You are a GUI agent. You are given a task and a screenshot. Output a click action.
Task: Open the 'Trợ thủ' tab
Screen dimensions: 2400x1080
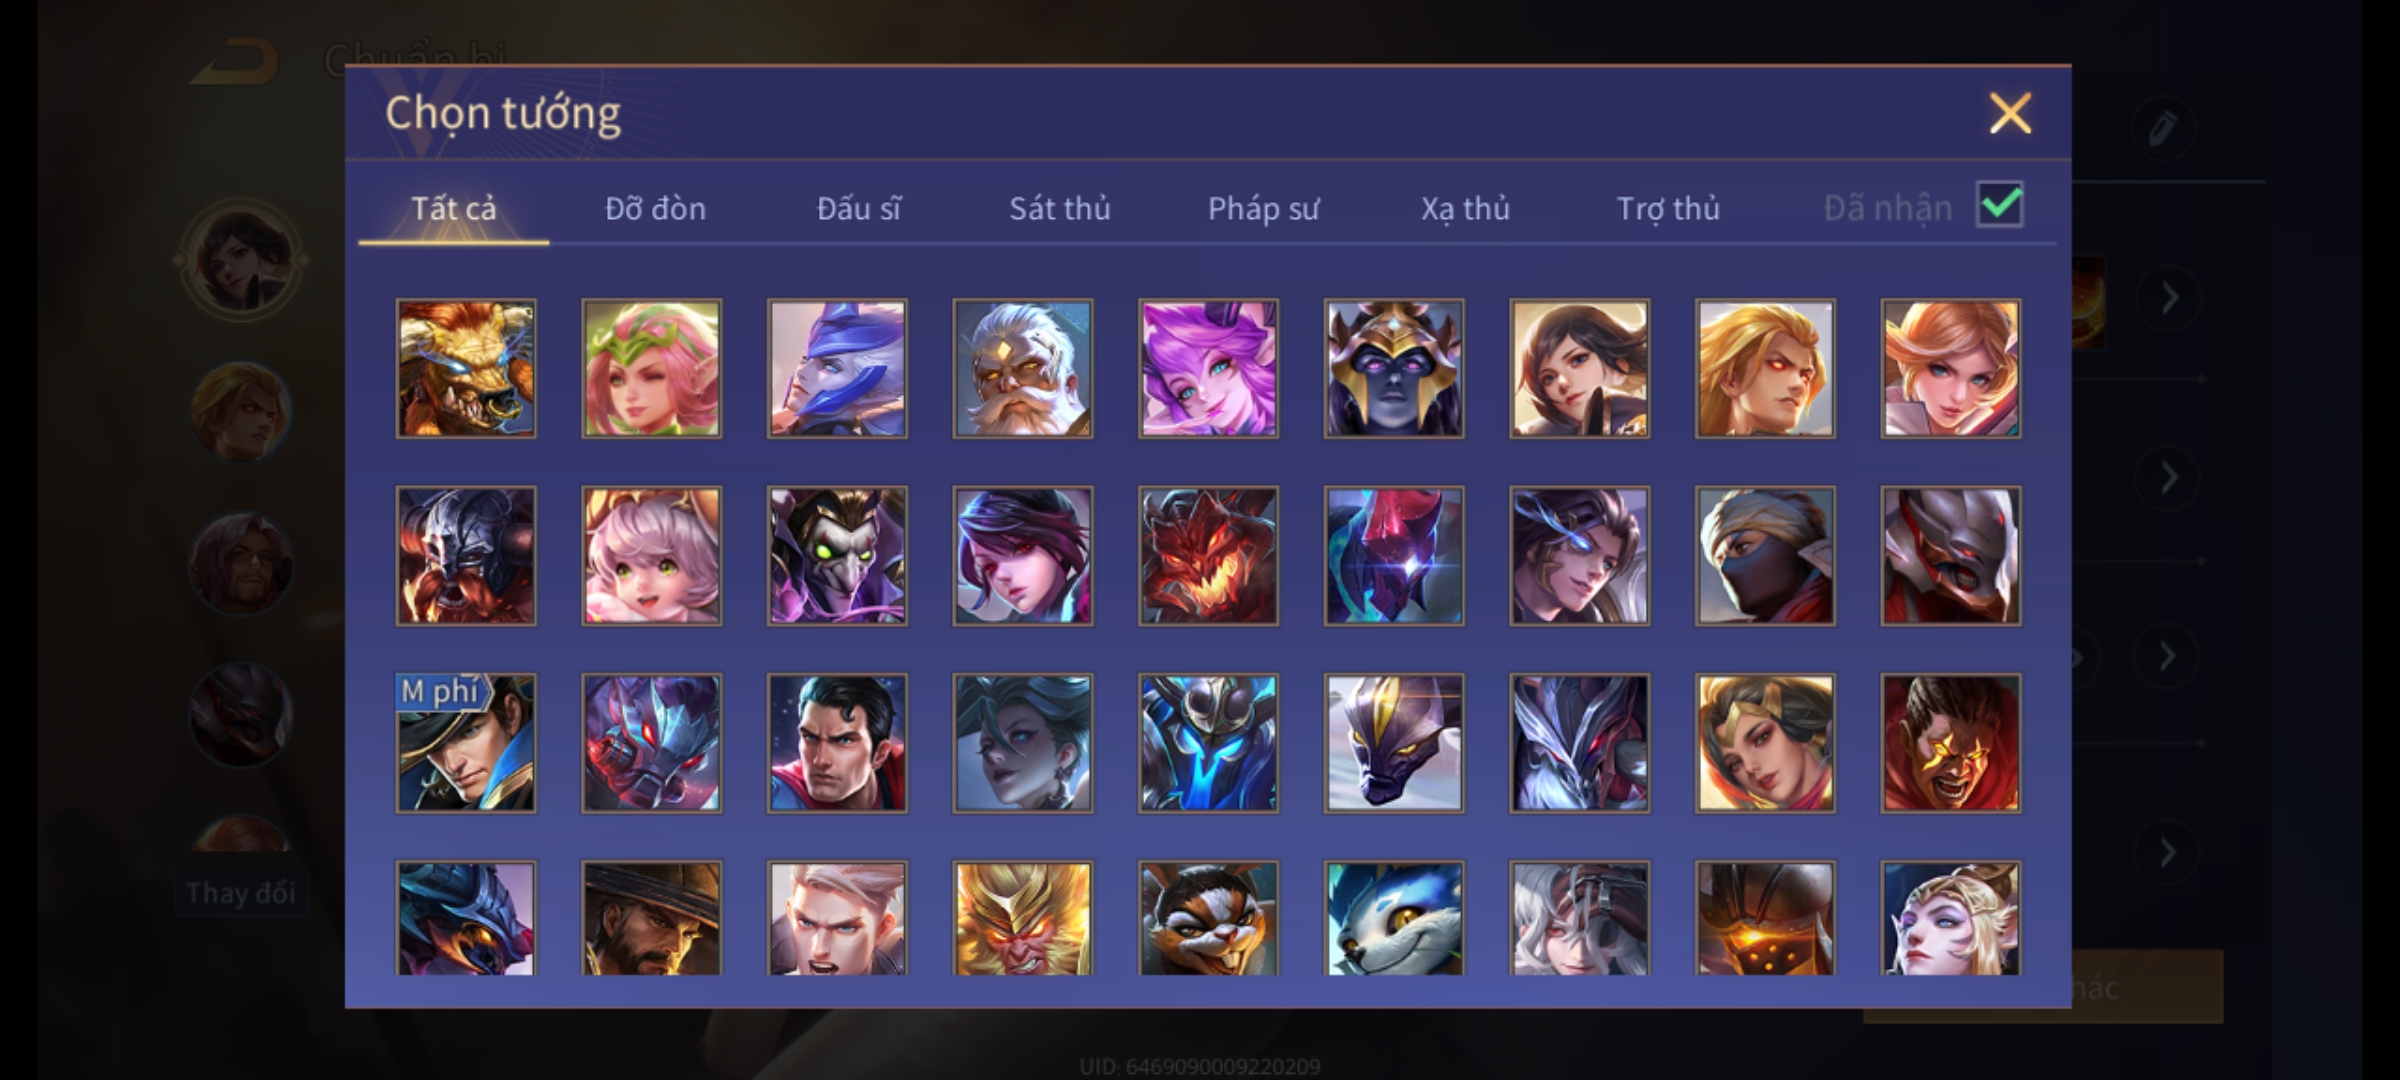click(1668, 208)
